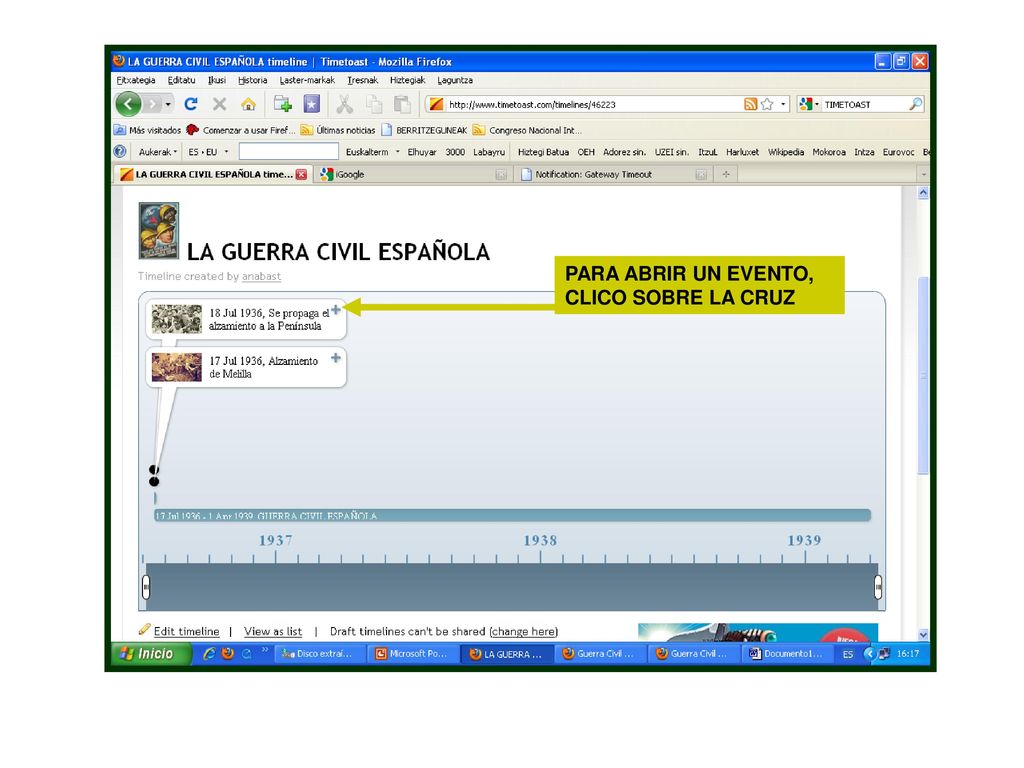Open the Fitxategia menu
The image size is (1024, 768).
(x=136, y=80)
